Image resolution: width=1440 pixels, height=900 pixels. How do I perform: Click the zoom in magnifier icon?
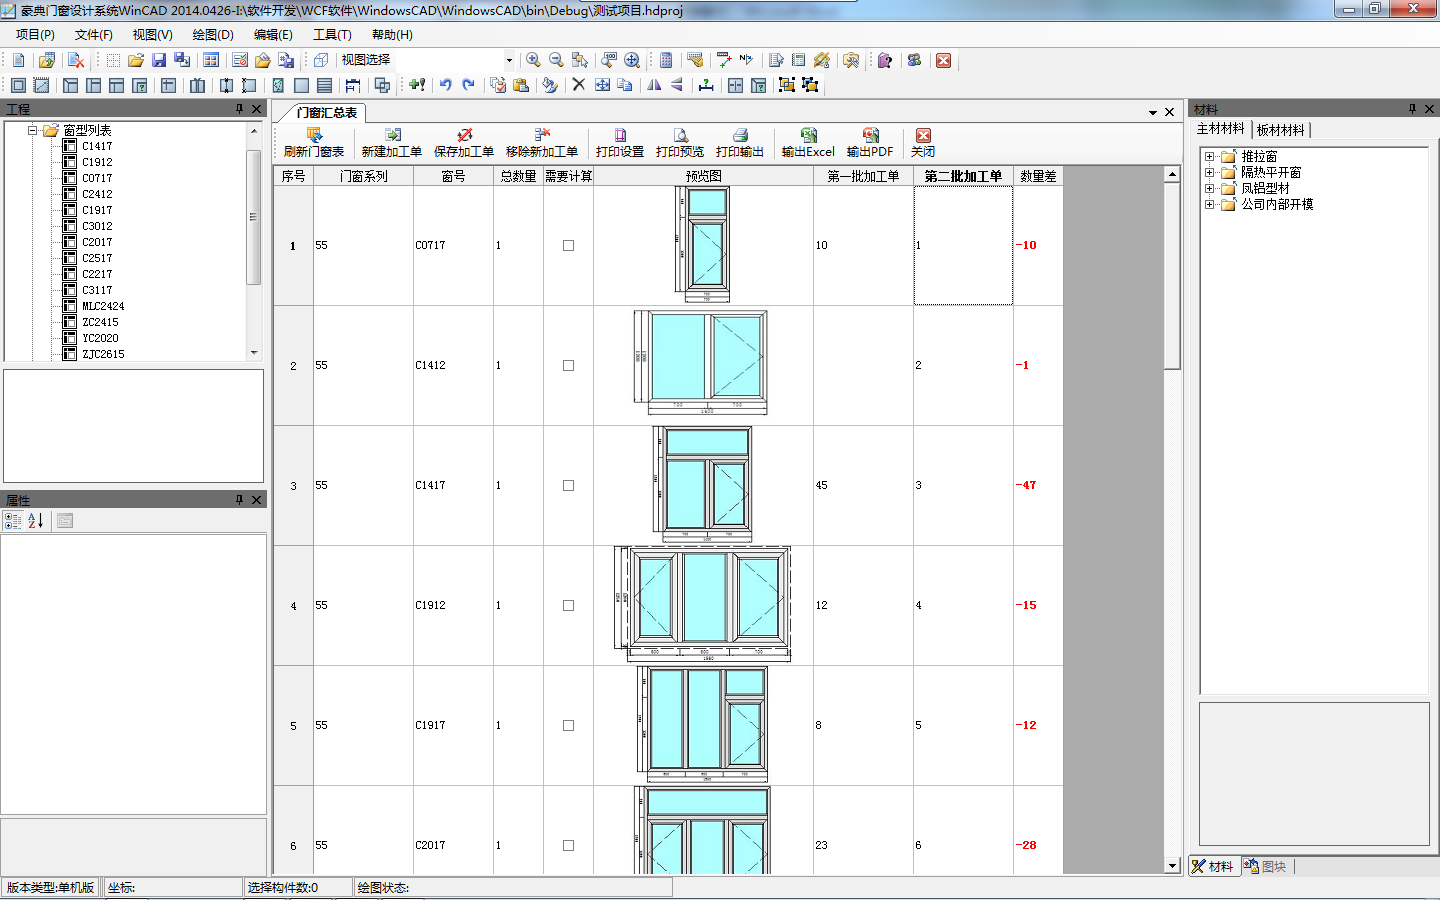[533, 60]
